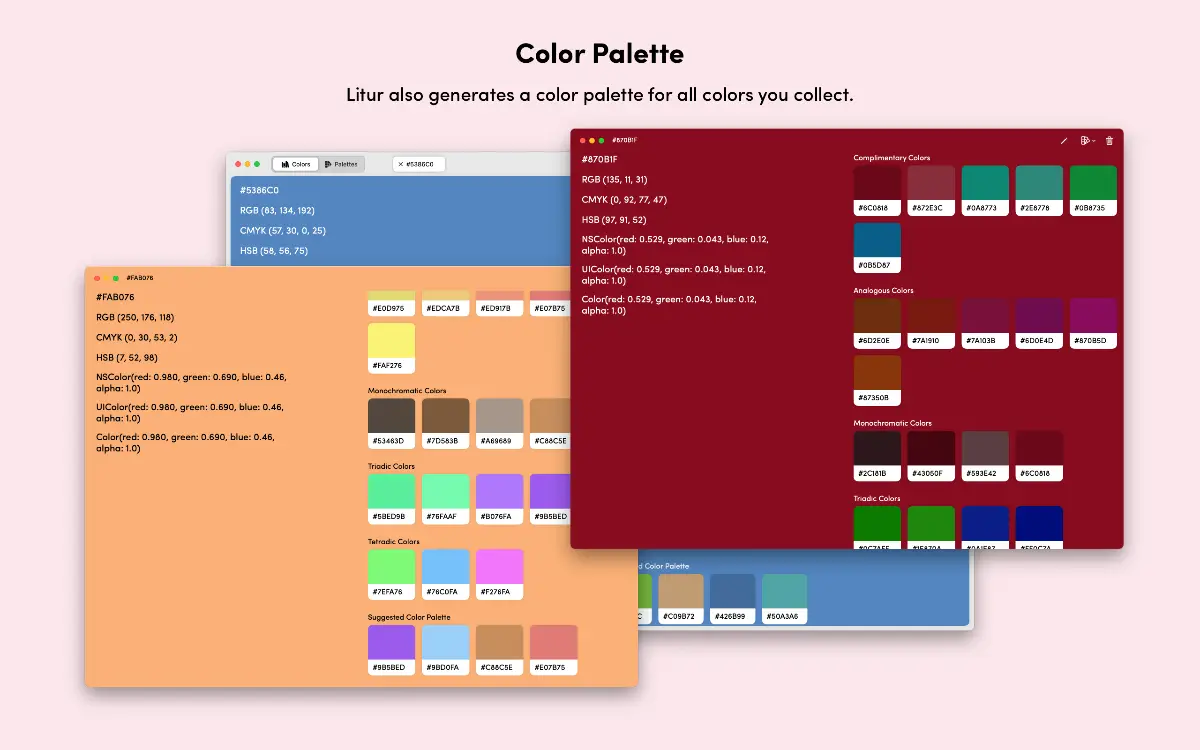Select the #9BD0FA suggested palette swatch
The height and width of the screenshot is (750, 1200).
pyautogui.click(x=445, y=650)
